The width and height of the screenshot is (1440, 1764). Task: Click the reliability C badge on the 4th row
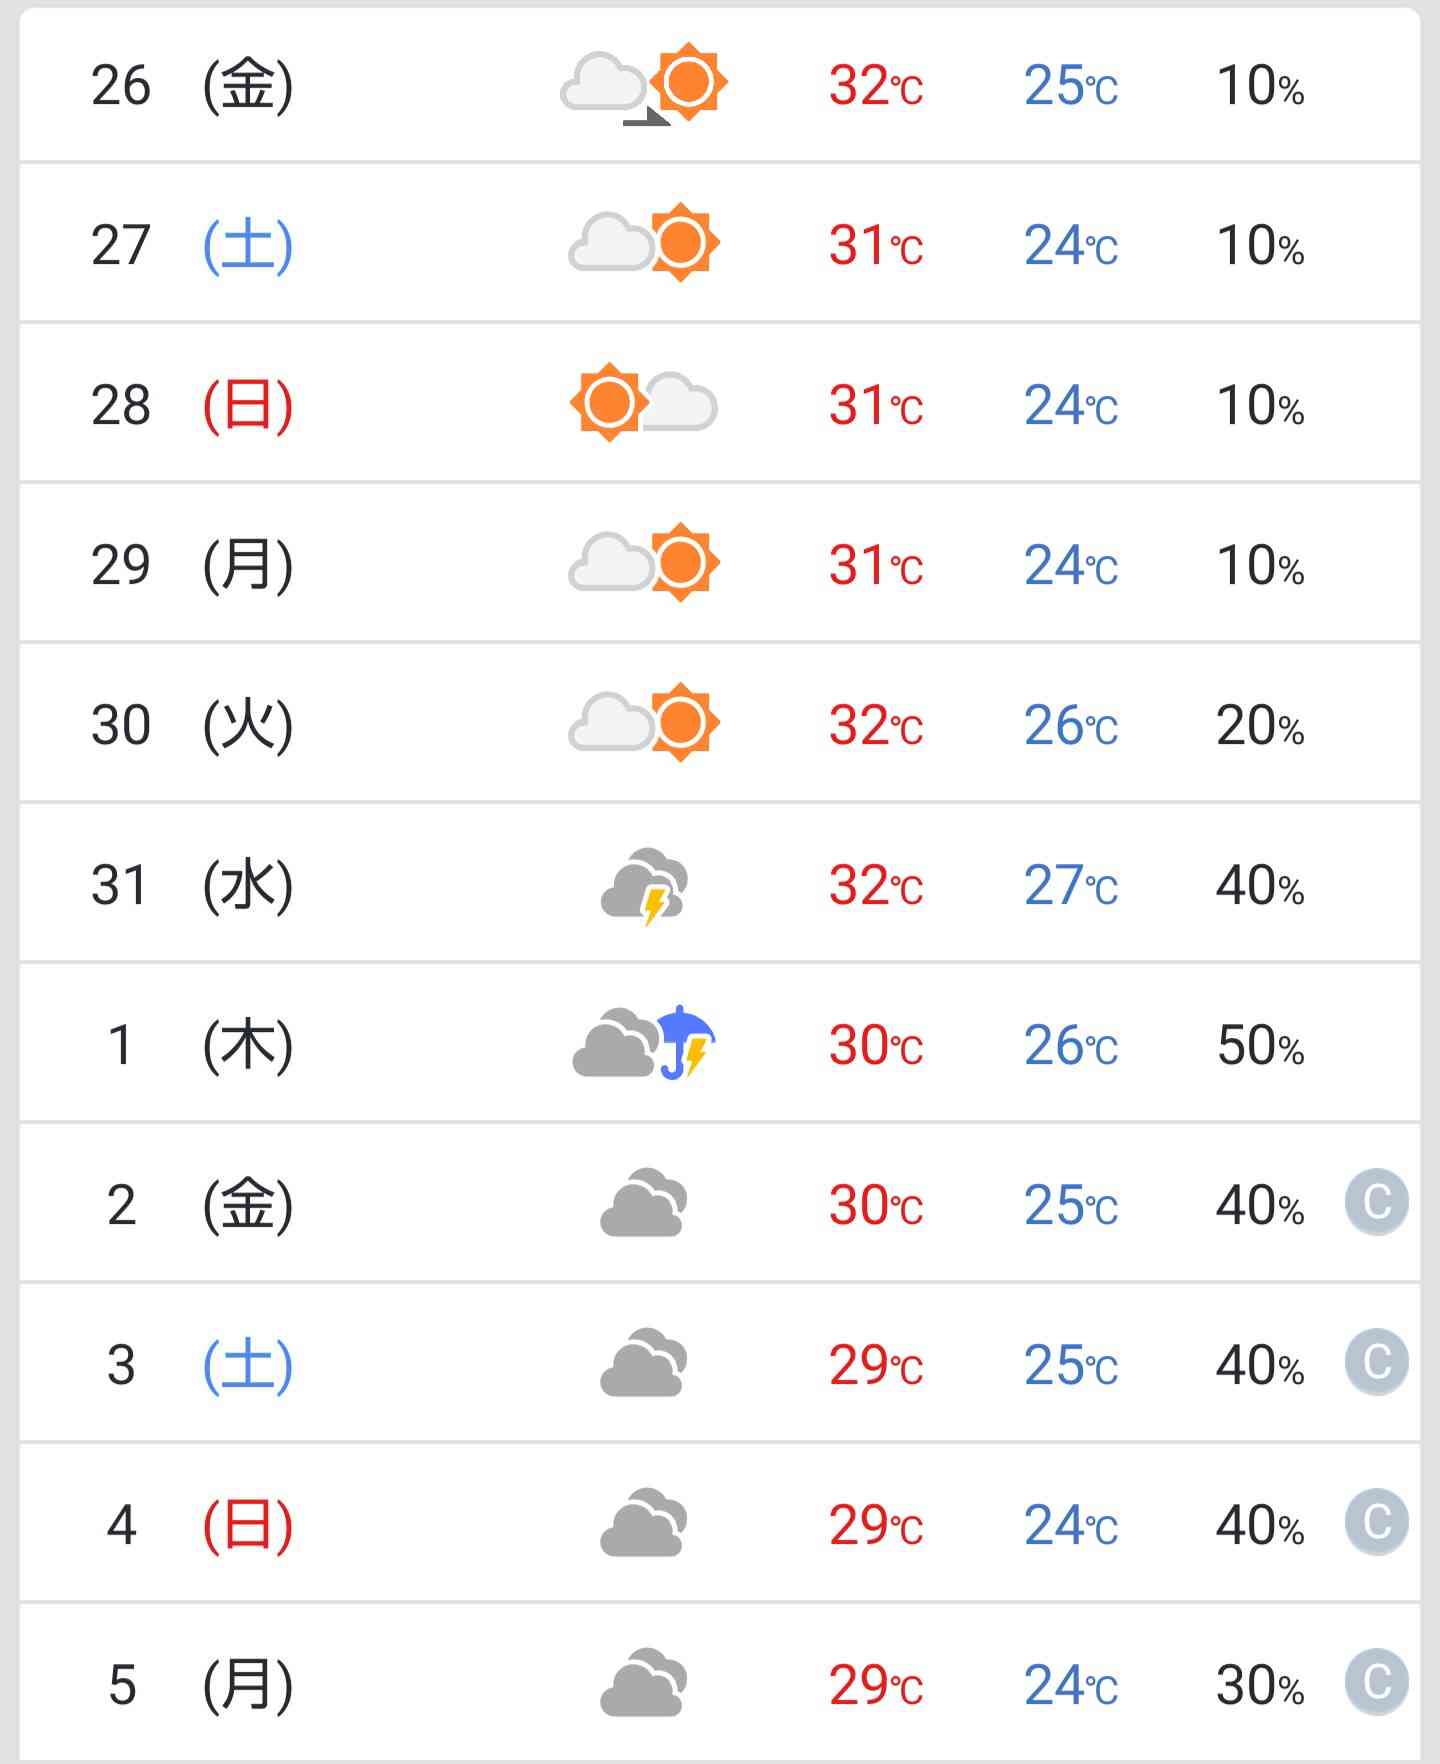pyautogui.click(x=1377, y=1522)
